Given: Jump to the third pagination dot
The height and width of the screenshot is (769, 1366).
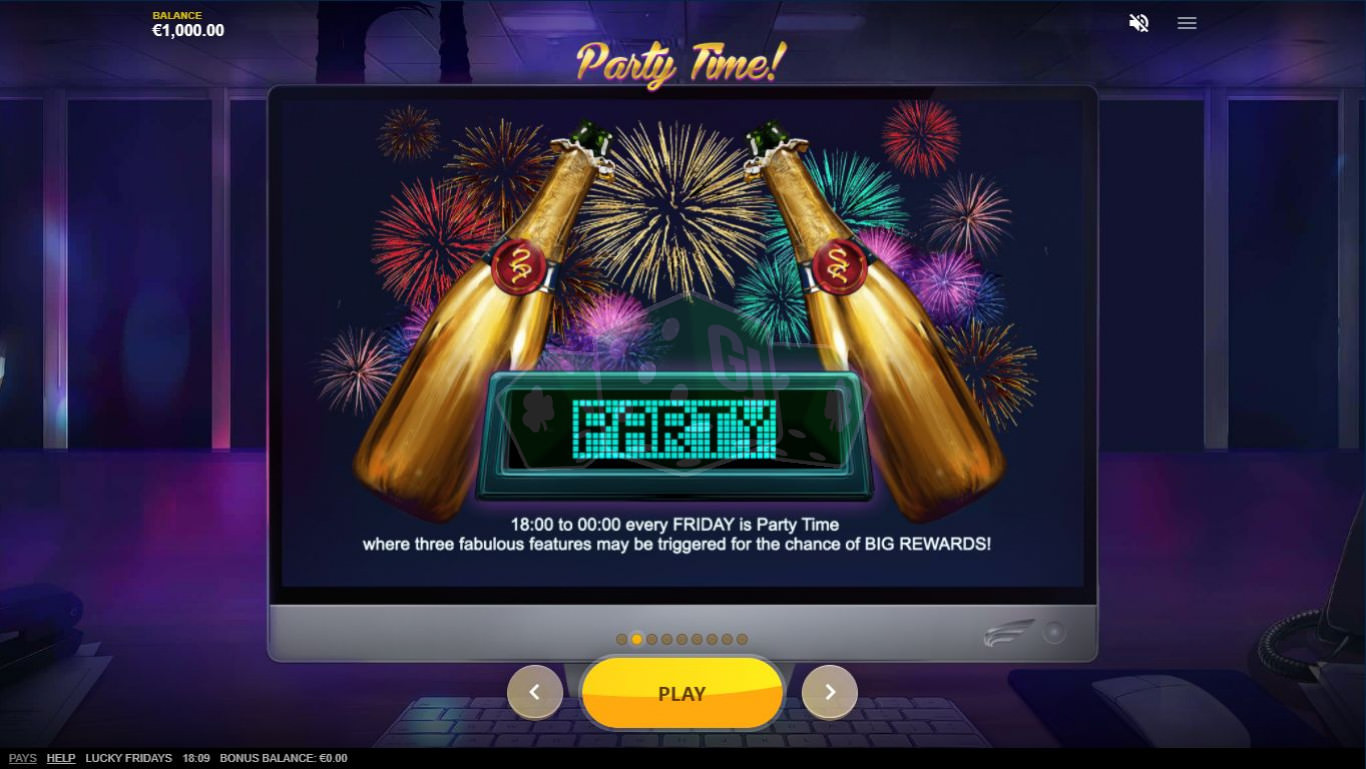Looking at the screenshot, I should click(x=652, y=639).
